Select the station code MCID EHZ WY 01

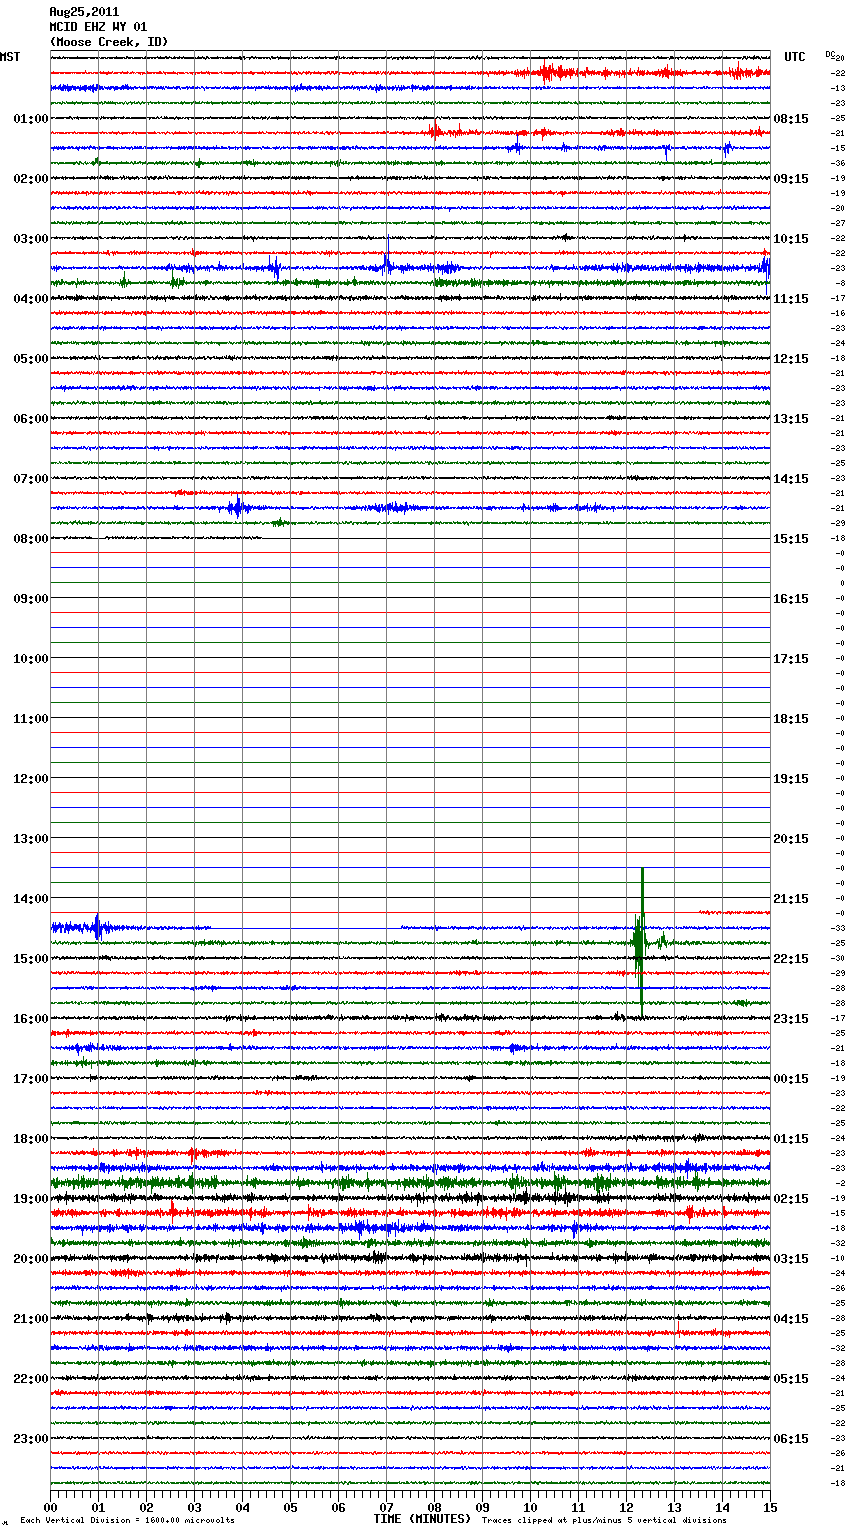[x=98, y=27]
